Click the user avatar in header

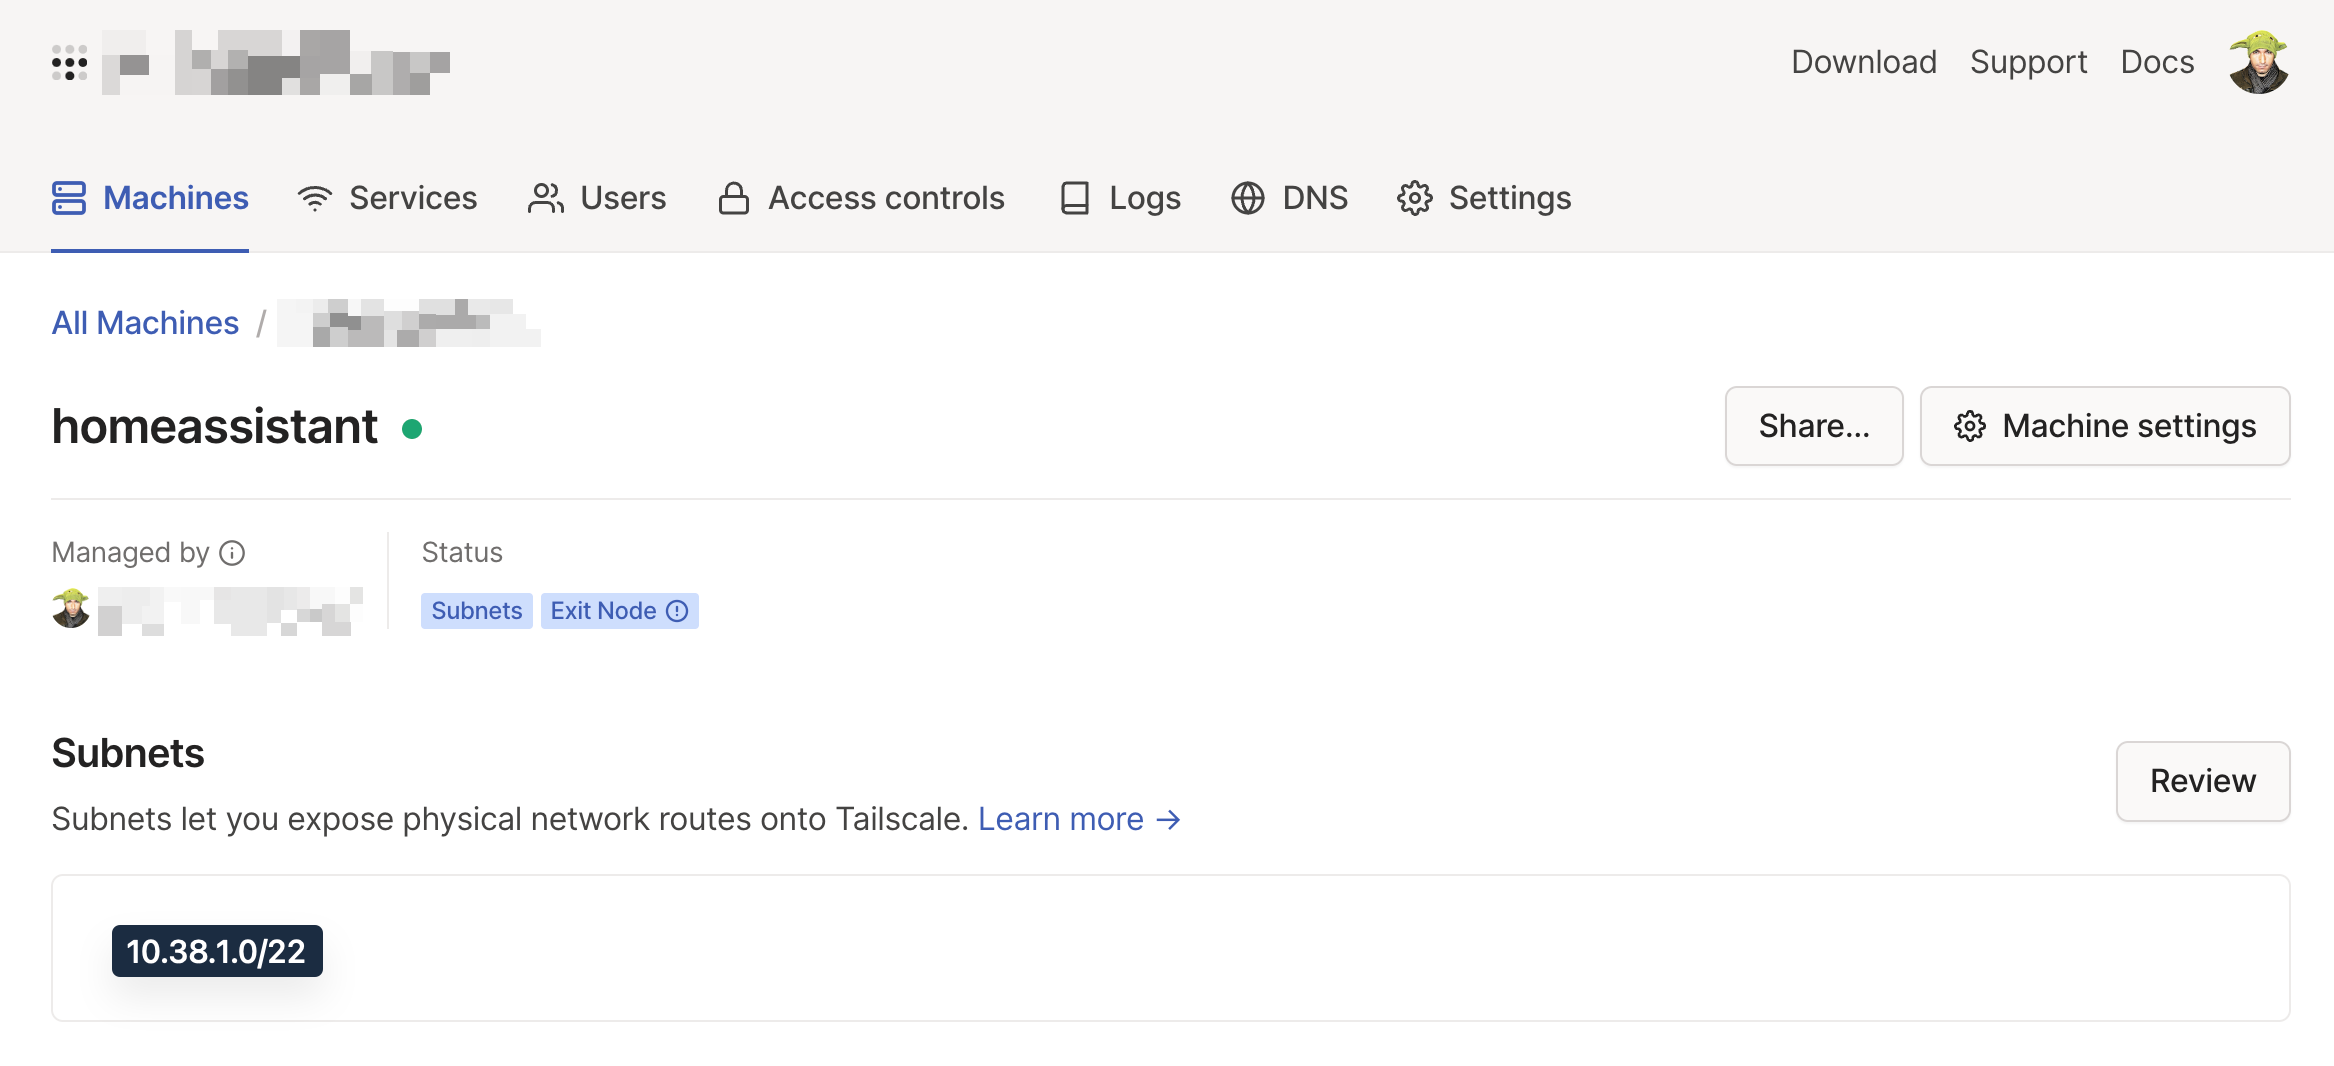point(2258,63)
